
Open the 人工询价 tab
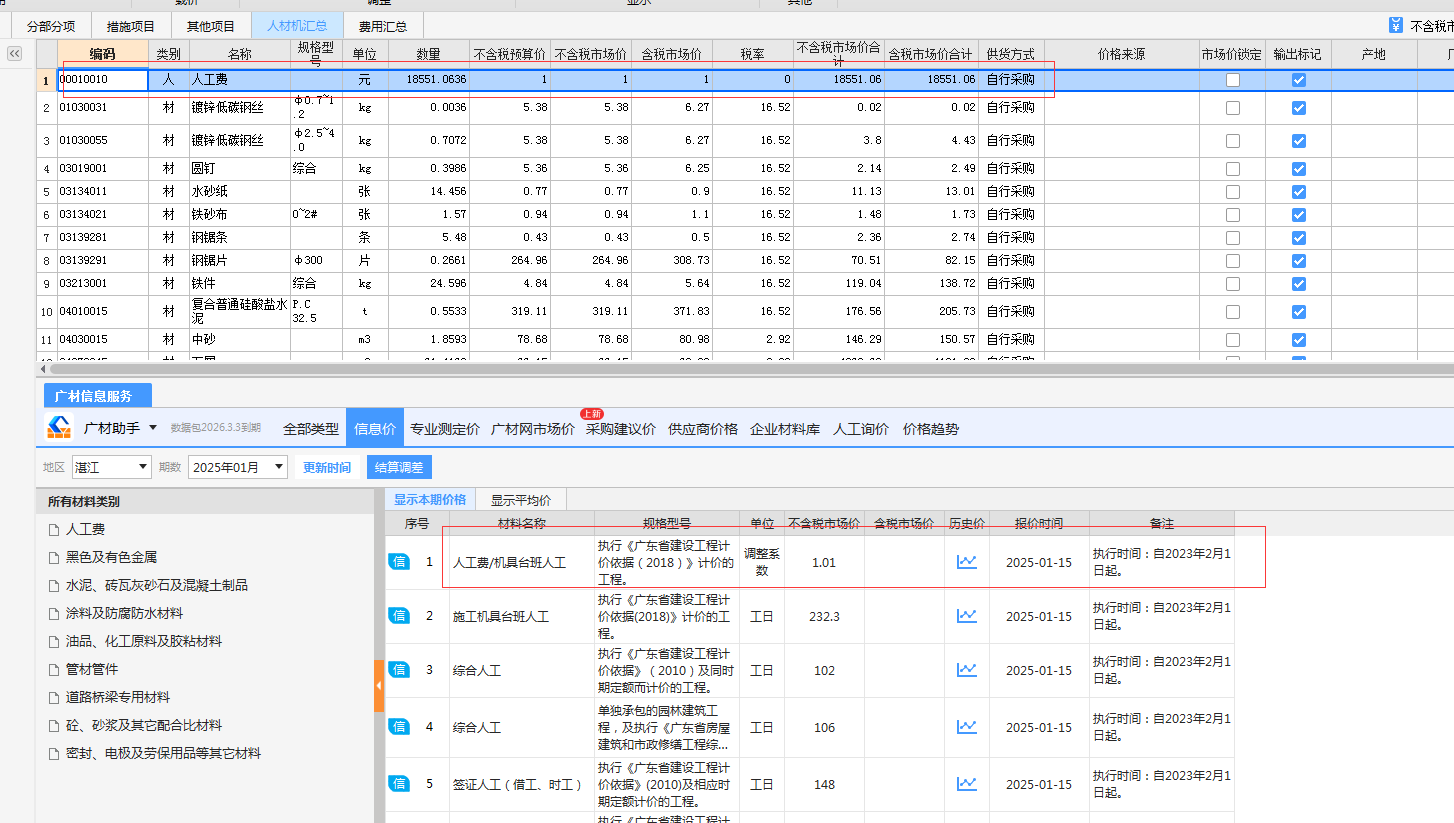[861, 429]
